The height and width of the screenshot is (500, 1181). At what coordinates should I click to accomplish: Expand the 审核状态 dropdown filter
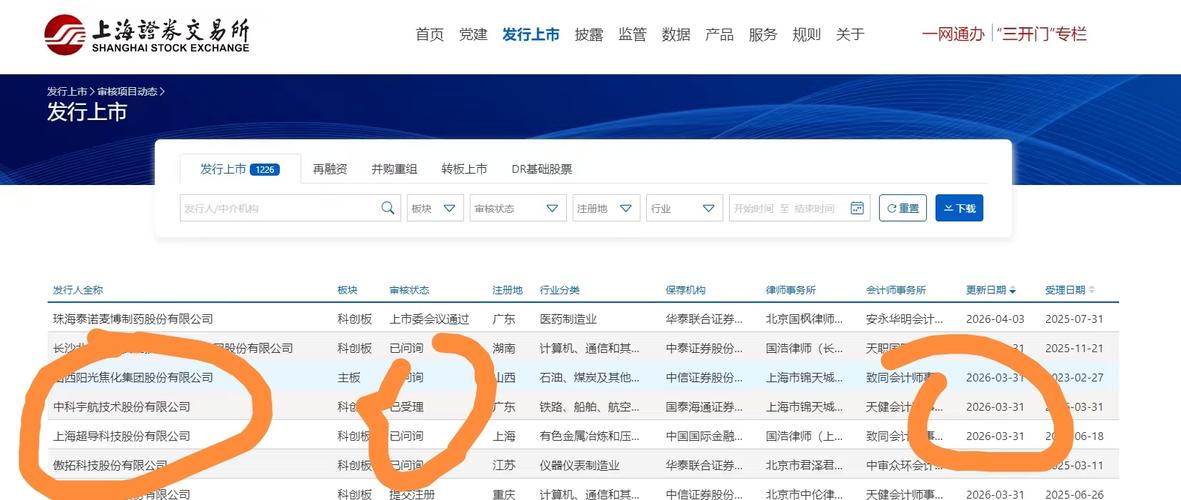[518, 208]
